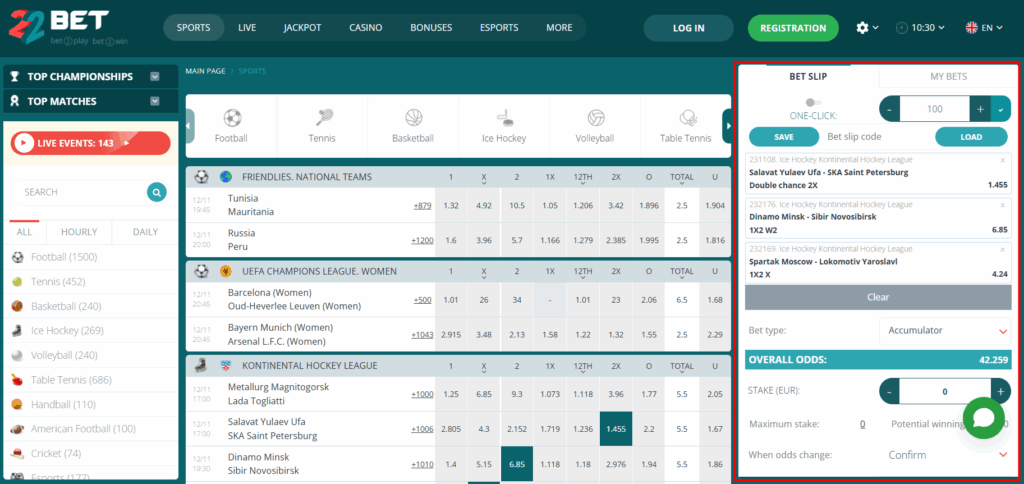
Task: Increase stake with plus button
Action: [1000, 391]
